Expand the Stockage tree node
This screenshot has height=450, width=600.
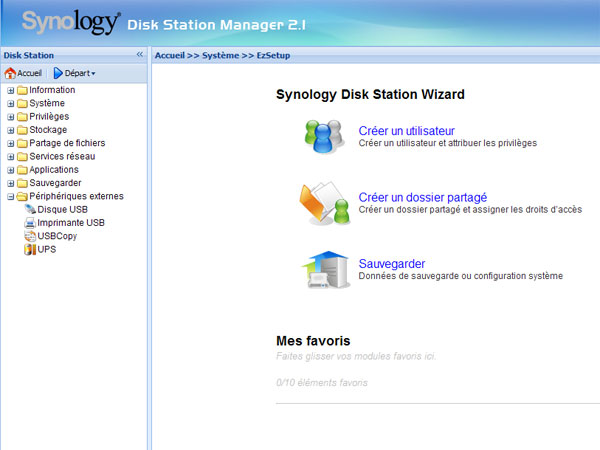coord(11,130)
